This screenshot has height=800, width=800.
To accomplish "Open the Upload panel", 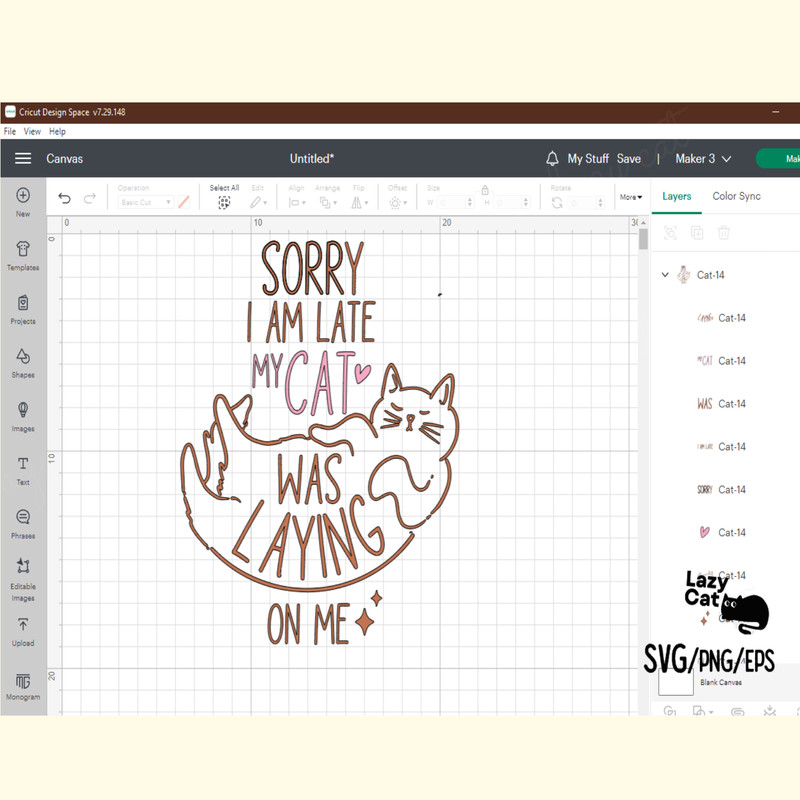I will click(23, 627).
